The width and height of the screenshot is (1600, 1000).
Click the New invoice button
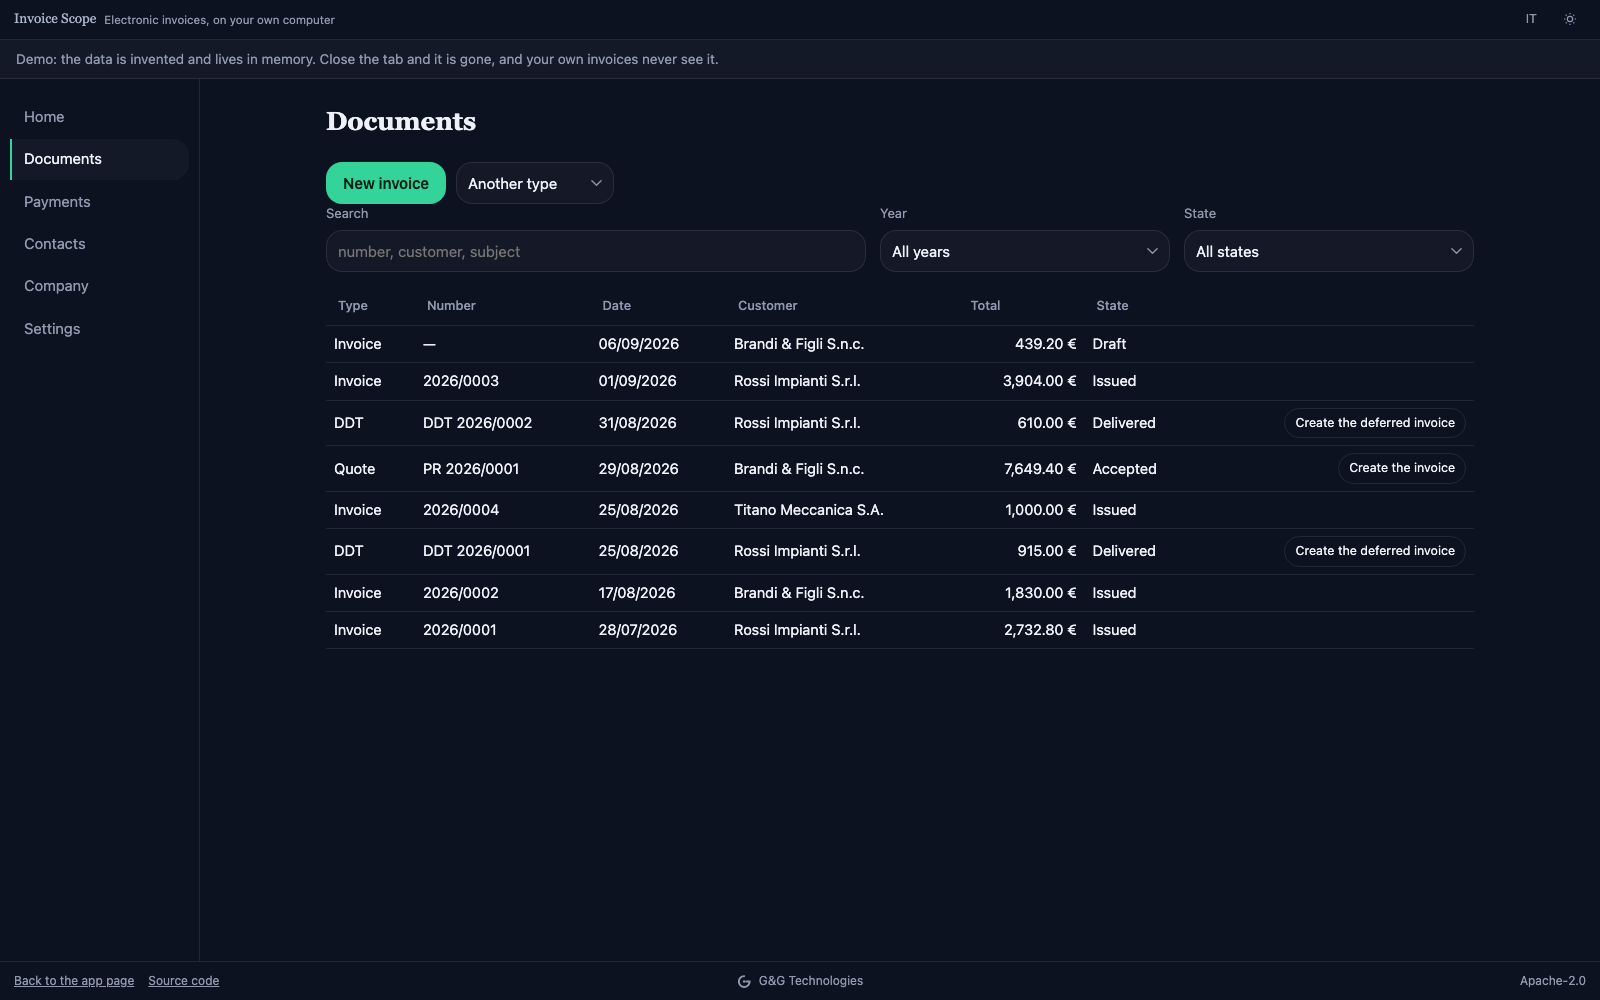pyautogui.click(x=386, y=183)
